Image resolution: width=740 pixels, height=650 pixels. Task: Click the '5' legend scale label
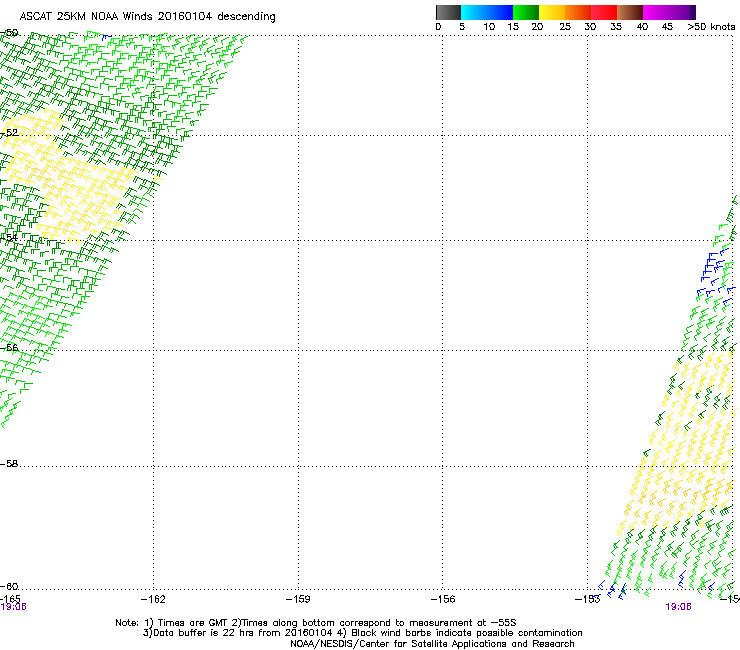tap(462, 27)
